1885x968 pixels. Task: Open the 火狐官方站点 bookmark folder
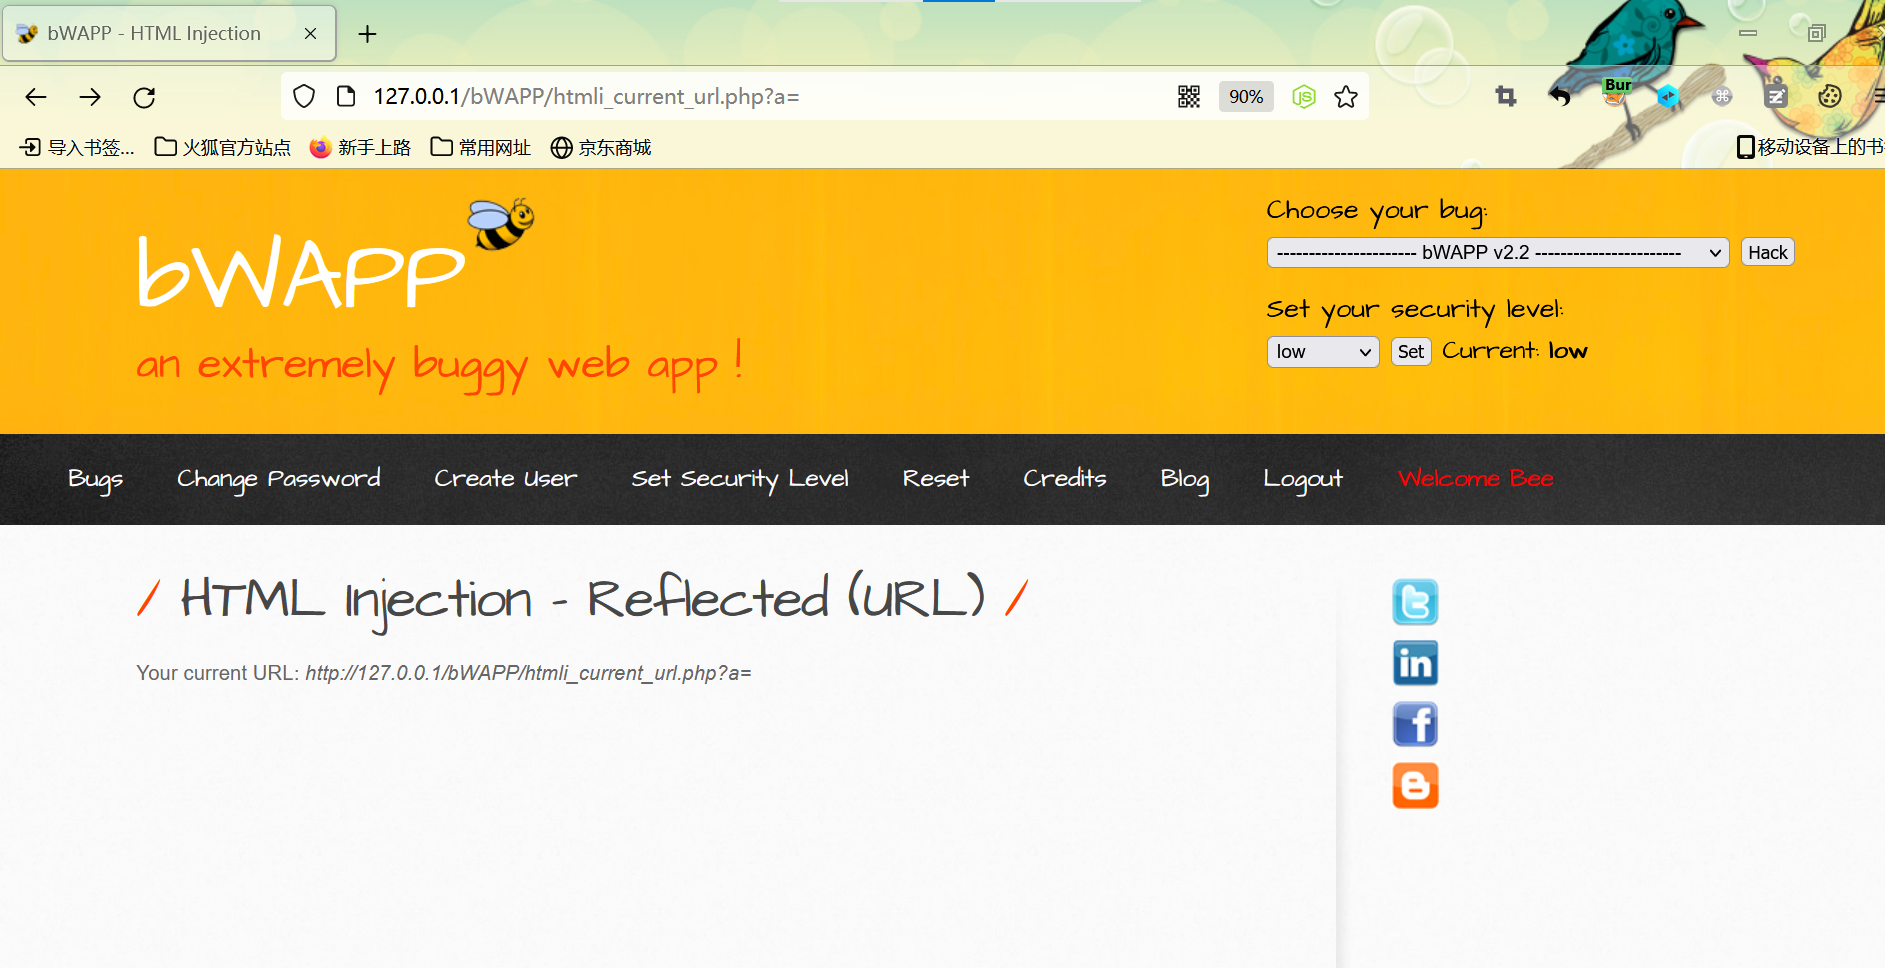pos(222,147)
